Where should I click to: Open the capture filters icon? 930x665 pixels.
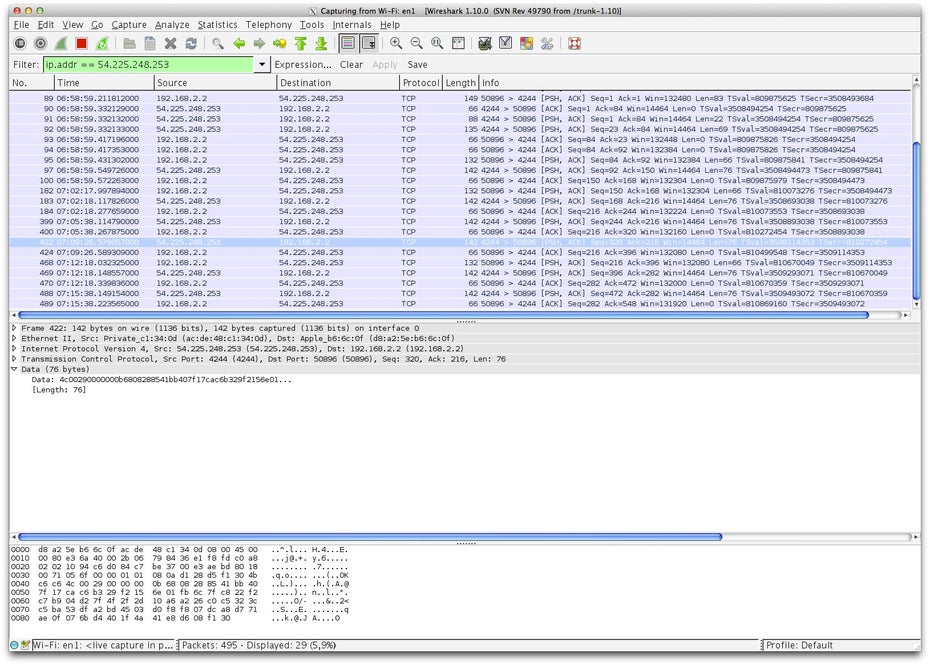coord(485,43)
